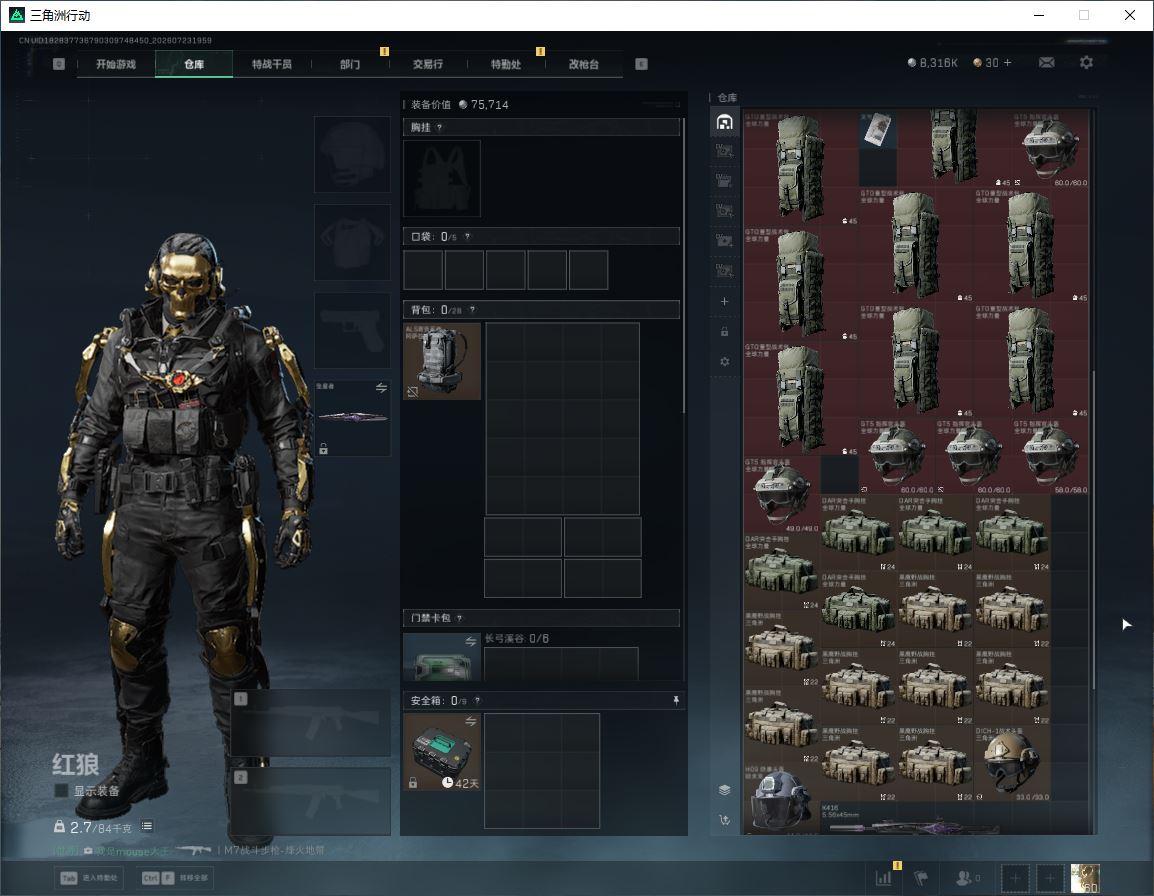This screenshot has height=896, width=1154.
Task: Click the lock icon on secure box
Action: (413, 783)
